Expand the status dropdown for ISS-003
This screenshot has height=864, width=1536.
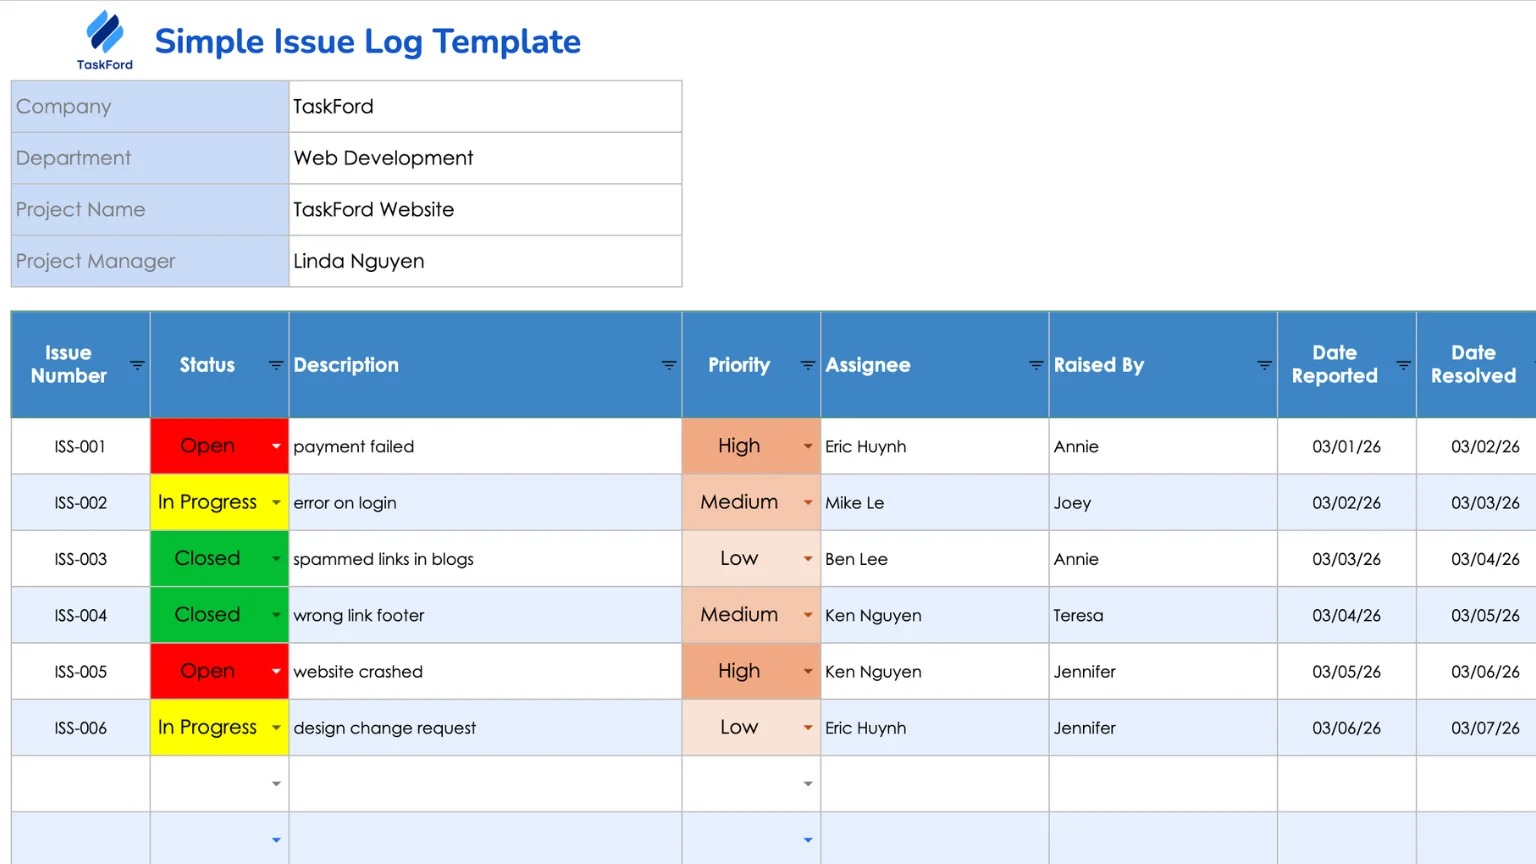276,559
